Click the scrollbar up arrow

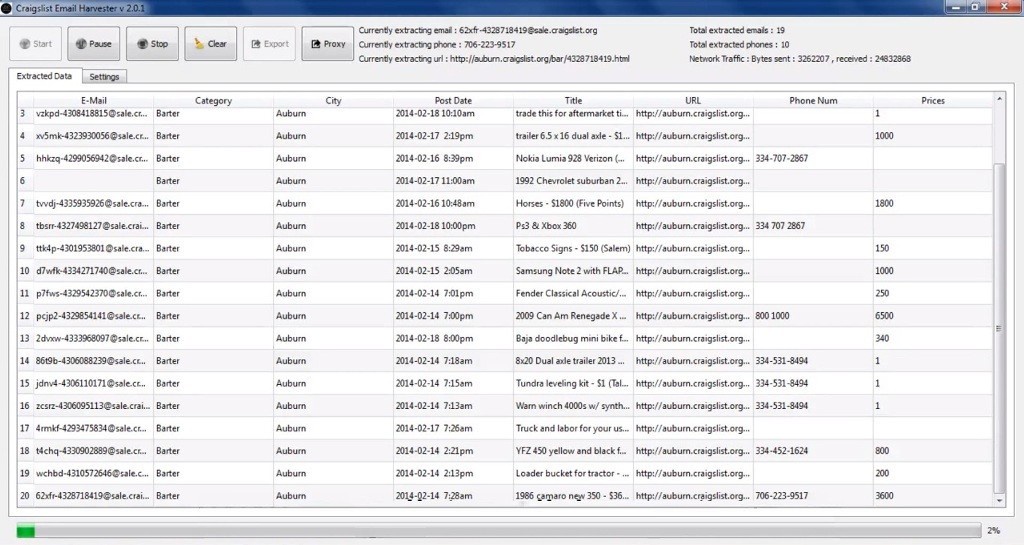(999, 98)
